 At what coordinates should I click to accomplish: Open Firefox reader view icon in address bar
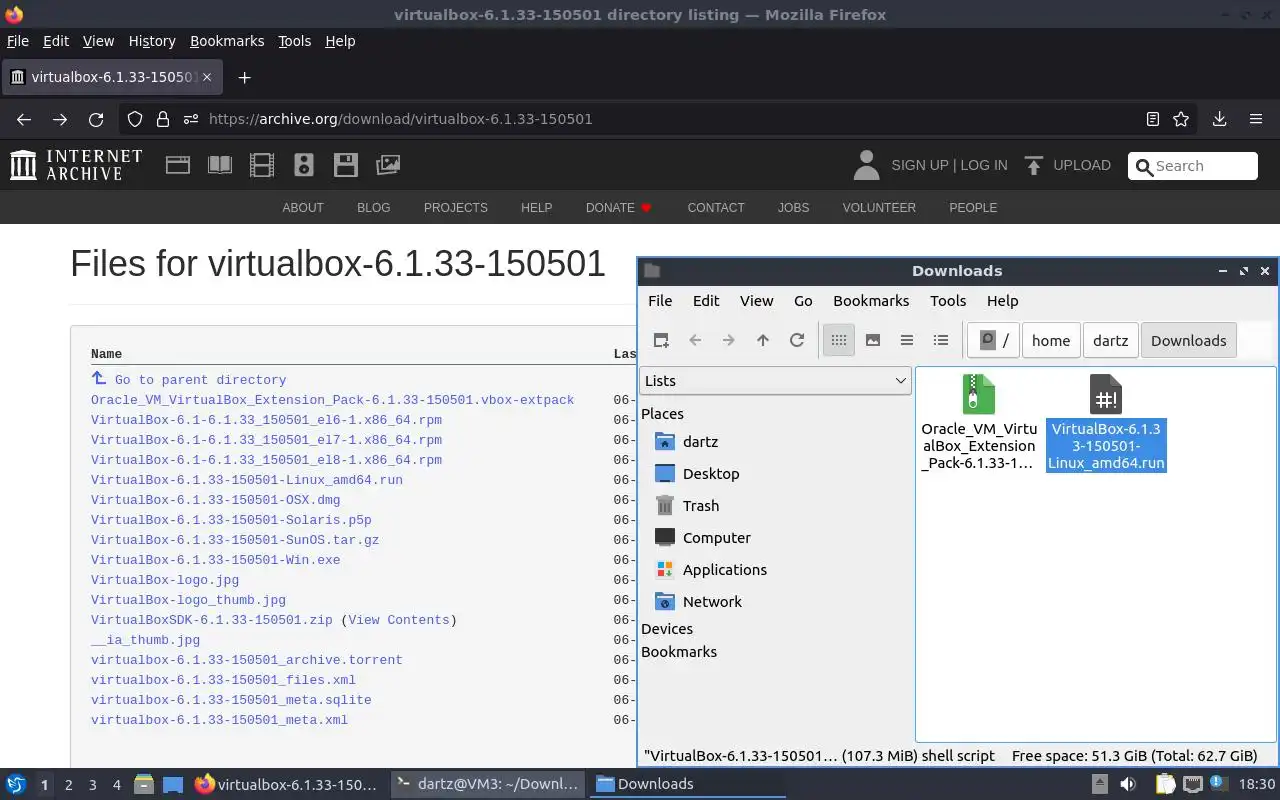(1153, 119)
